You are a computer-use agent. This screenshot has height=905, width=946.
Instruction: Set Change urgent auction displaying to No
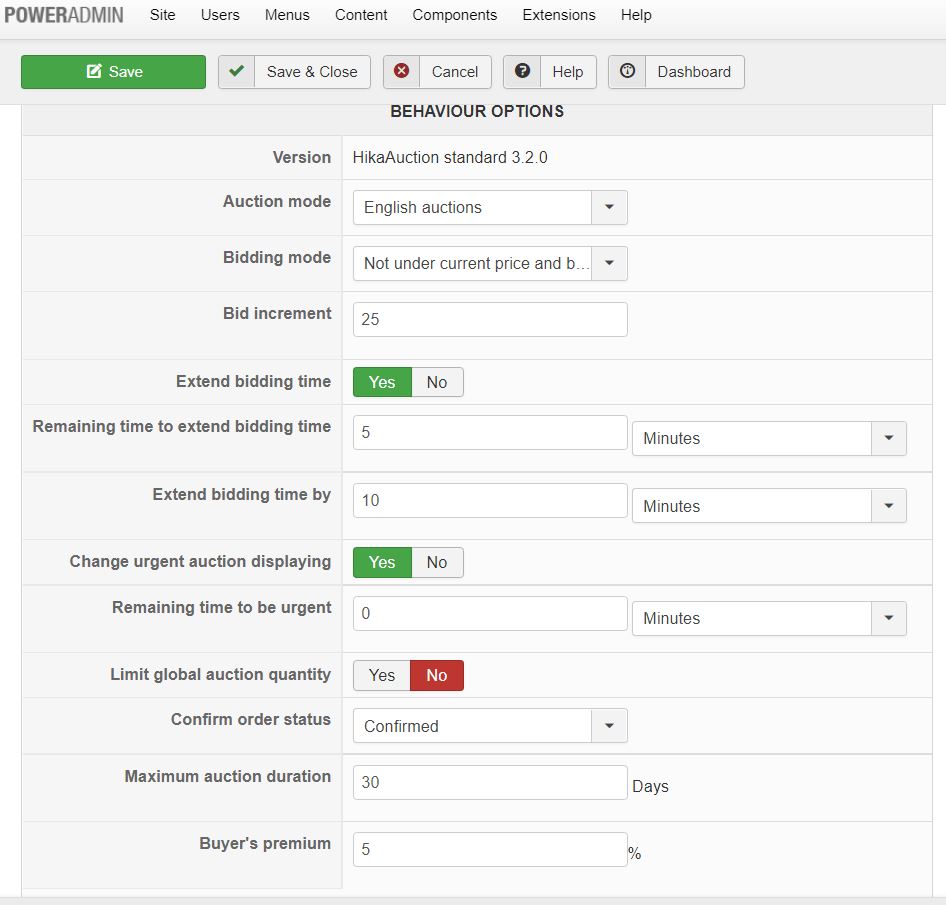click(x=437, y=562)
